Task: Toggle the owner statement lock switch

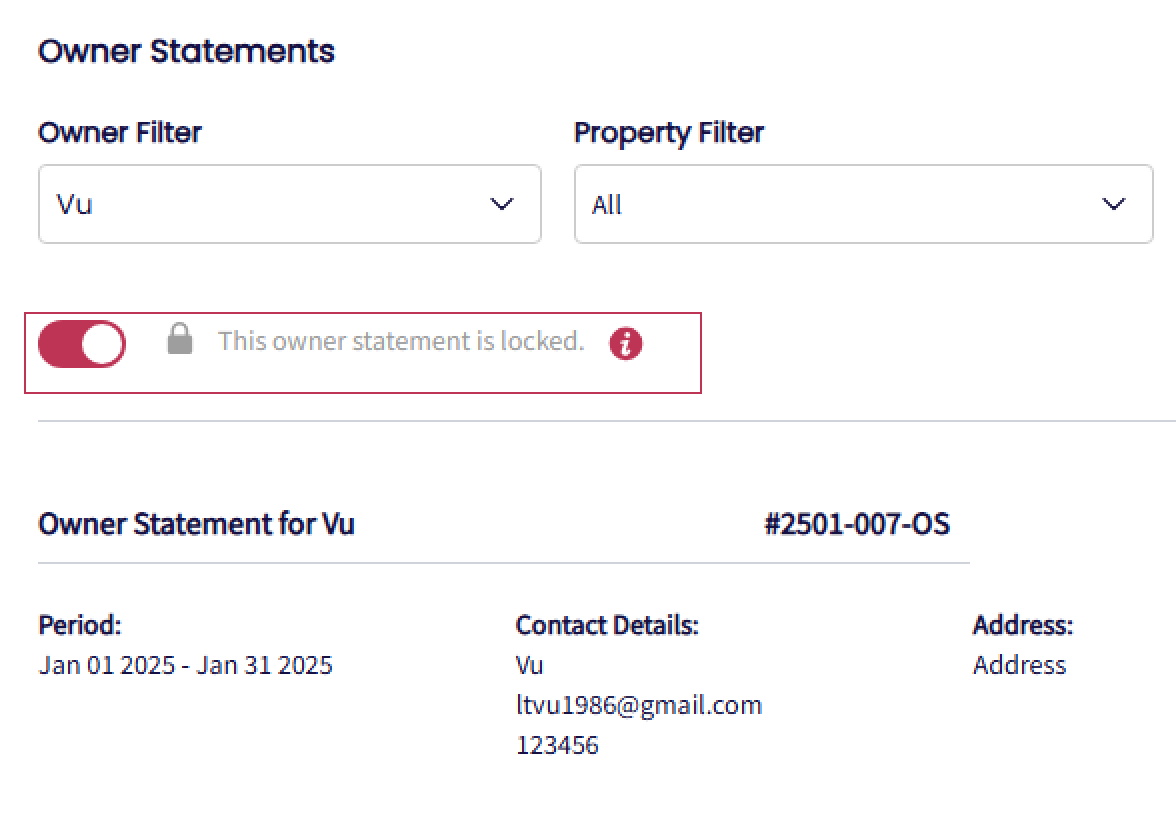Action: (x=82, y=344)
